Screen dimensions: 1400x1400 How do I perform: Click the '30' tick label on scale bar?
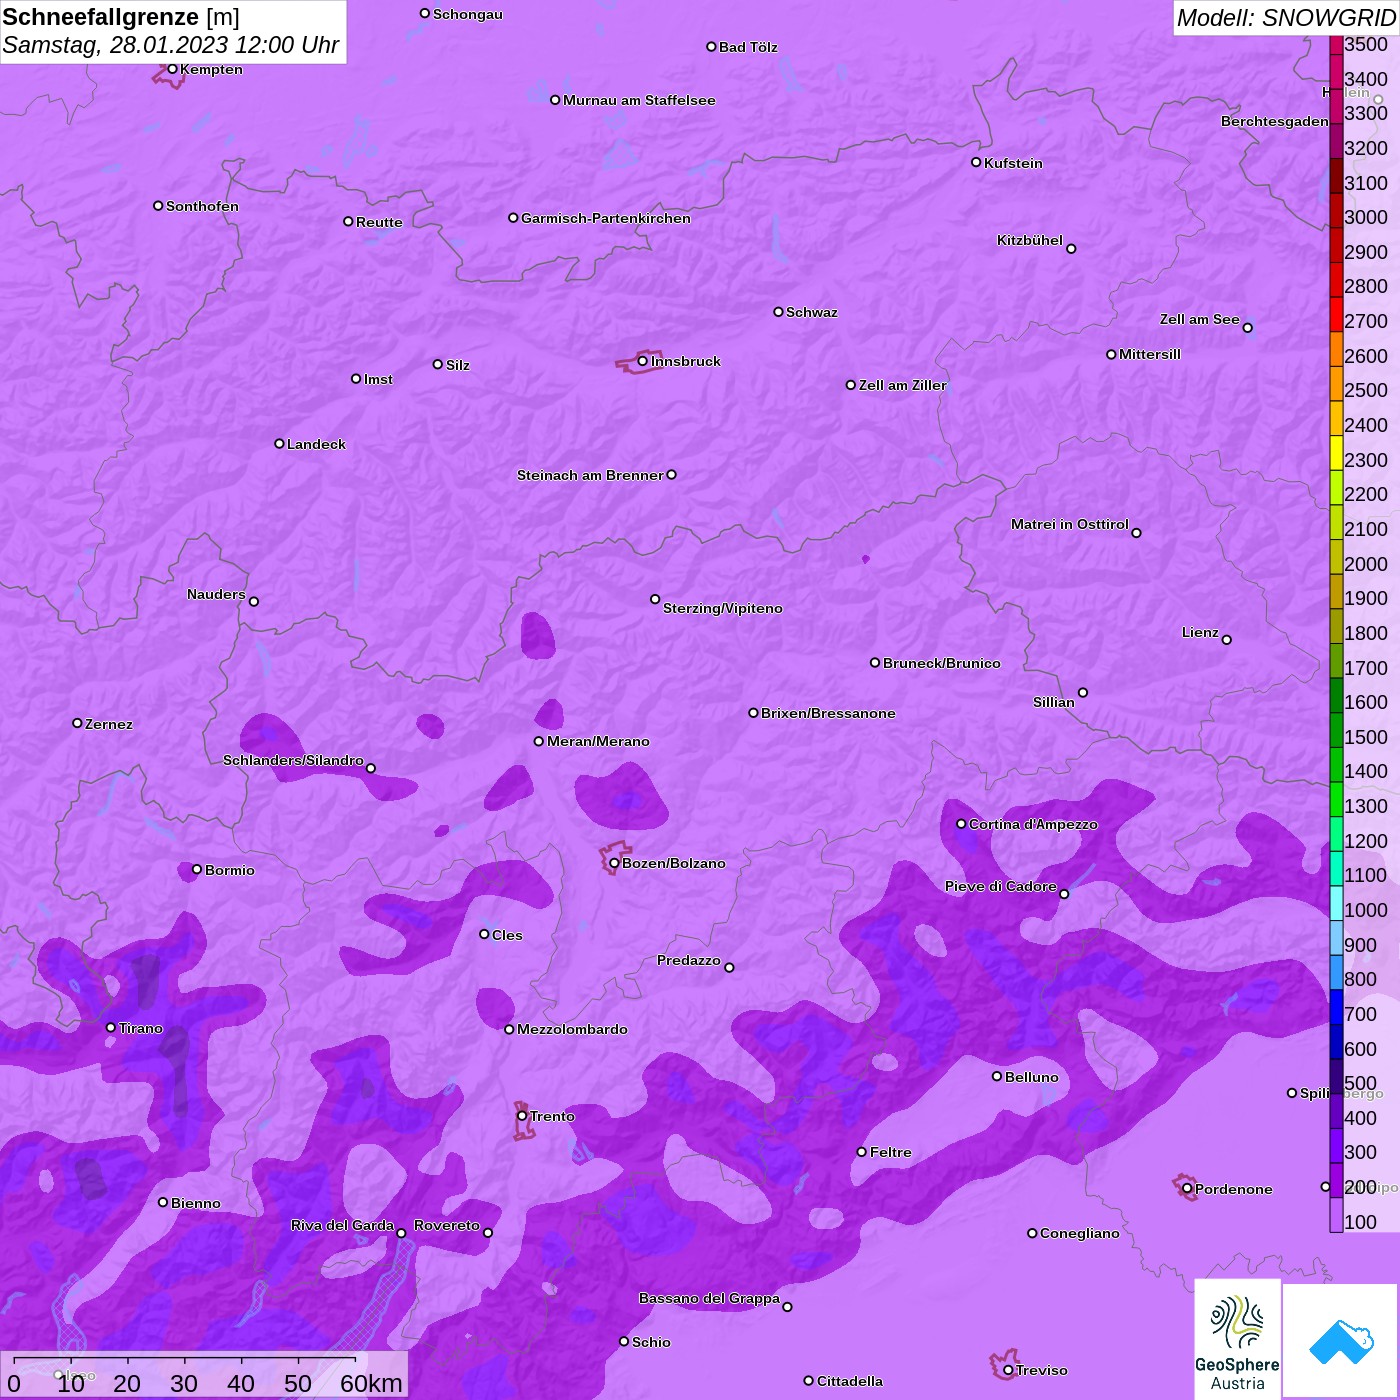pos(184,1383)
